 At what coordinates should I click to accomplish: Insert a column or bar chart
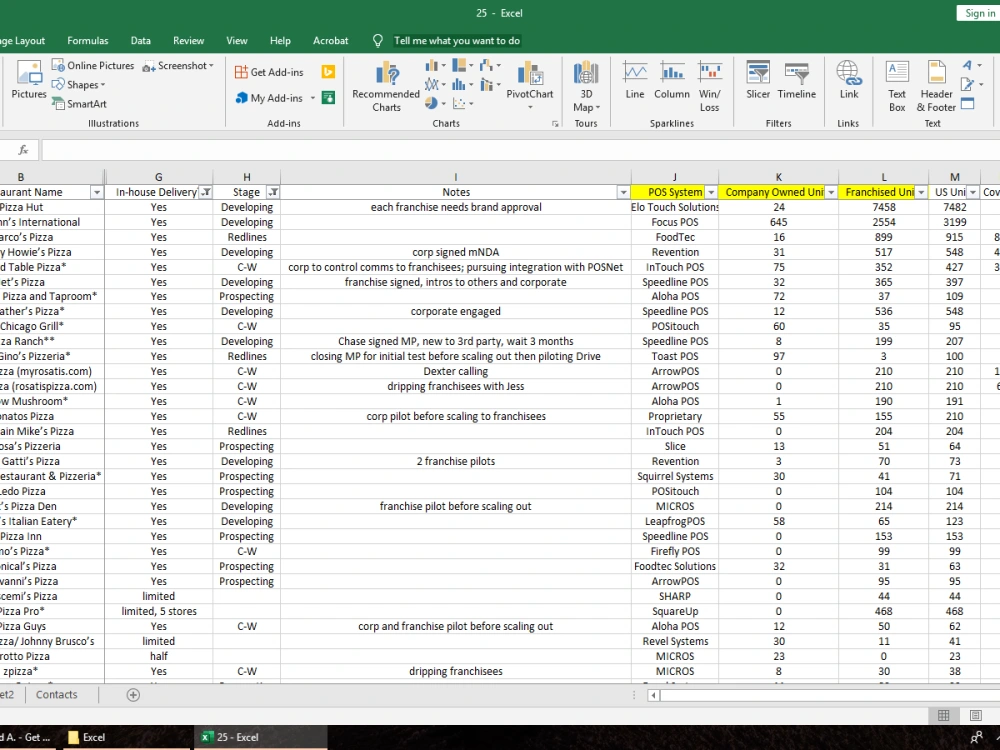435,66
